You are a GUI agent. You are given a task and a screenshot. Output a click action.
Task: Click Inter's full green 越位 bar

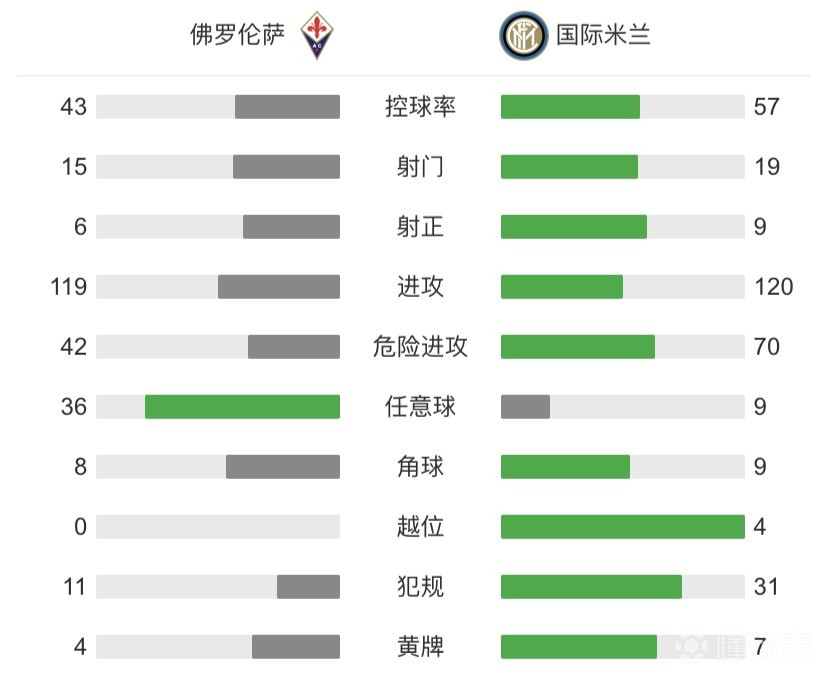pyautogui.click(x=622, y=527)
